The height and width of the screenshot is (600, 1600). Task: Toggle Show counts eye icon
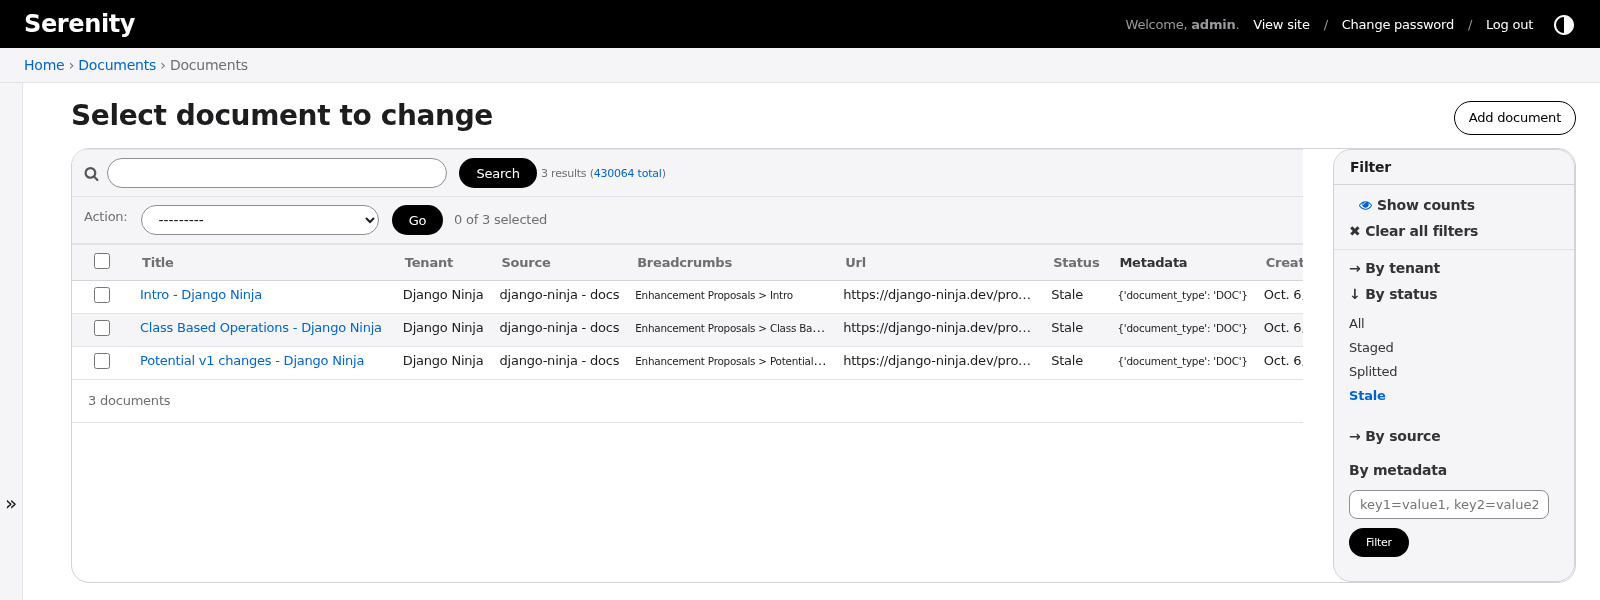point(1365,205)
